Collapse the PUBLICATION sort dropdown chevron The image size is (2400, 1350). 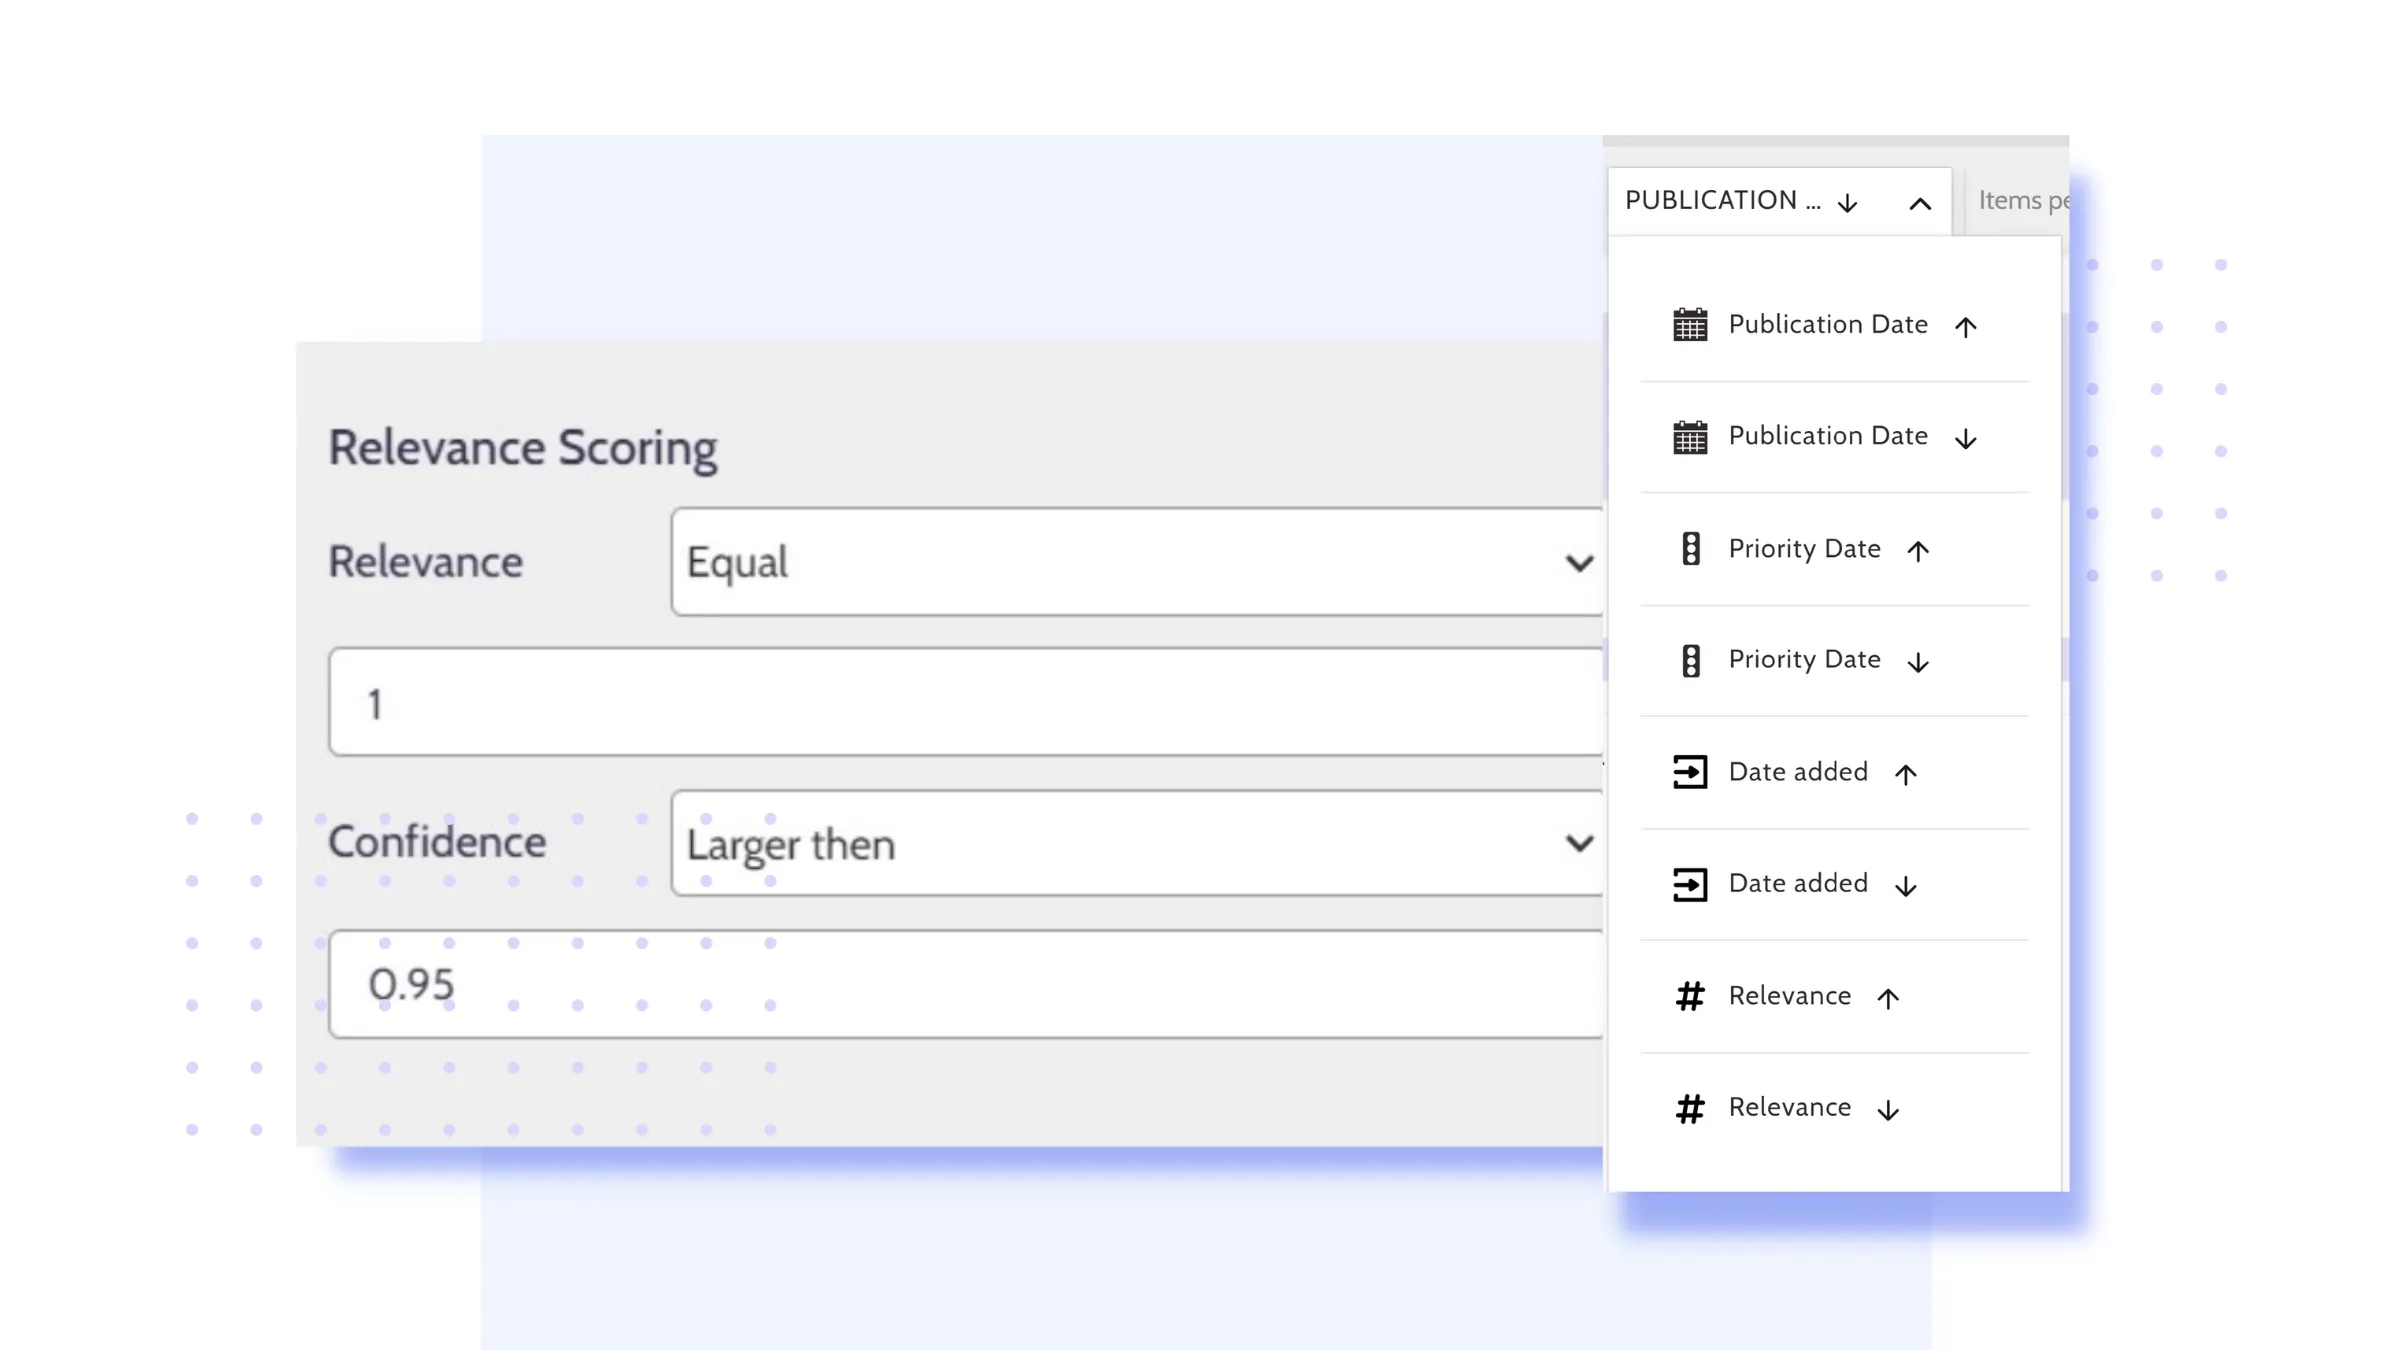[x=1919, y=204]
